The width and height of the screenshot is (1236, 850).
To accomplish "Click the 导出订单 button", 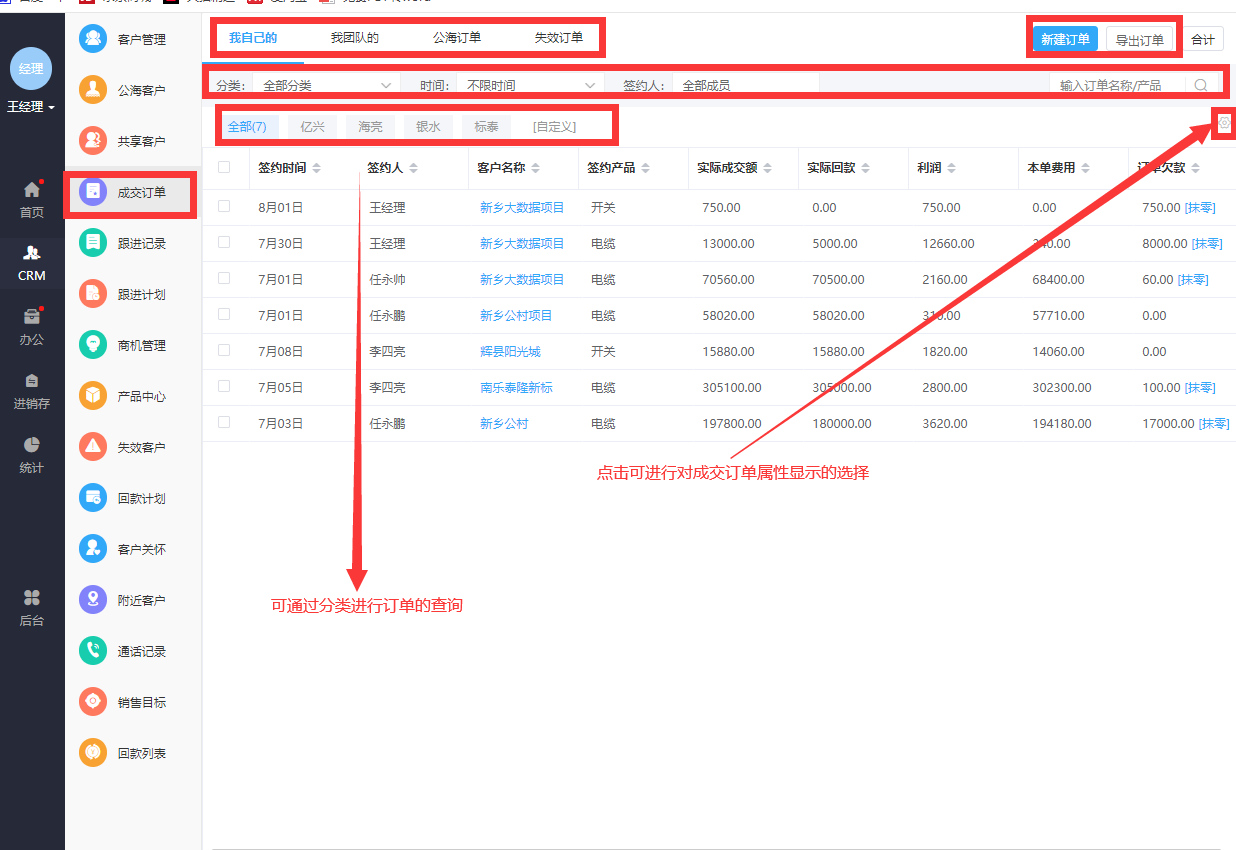I will coord(1139,40).
